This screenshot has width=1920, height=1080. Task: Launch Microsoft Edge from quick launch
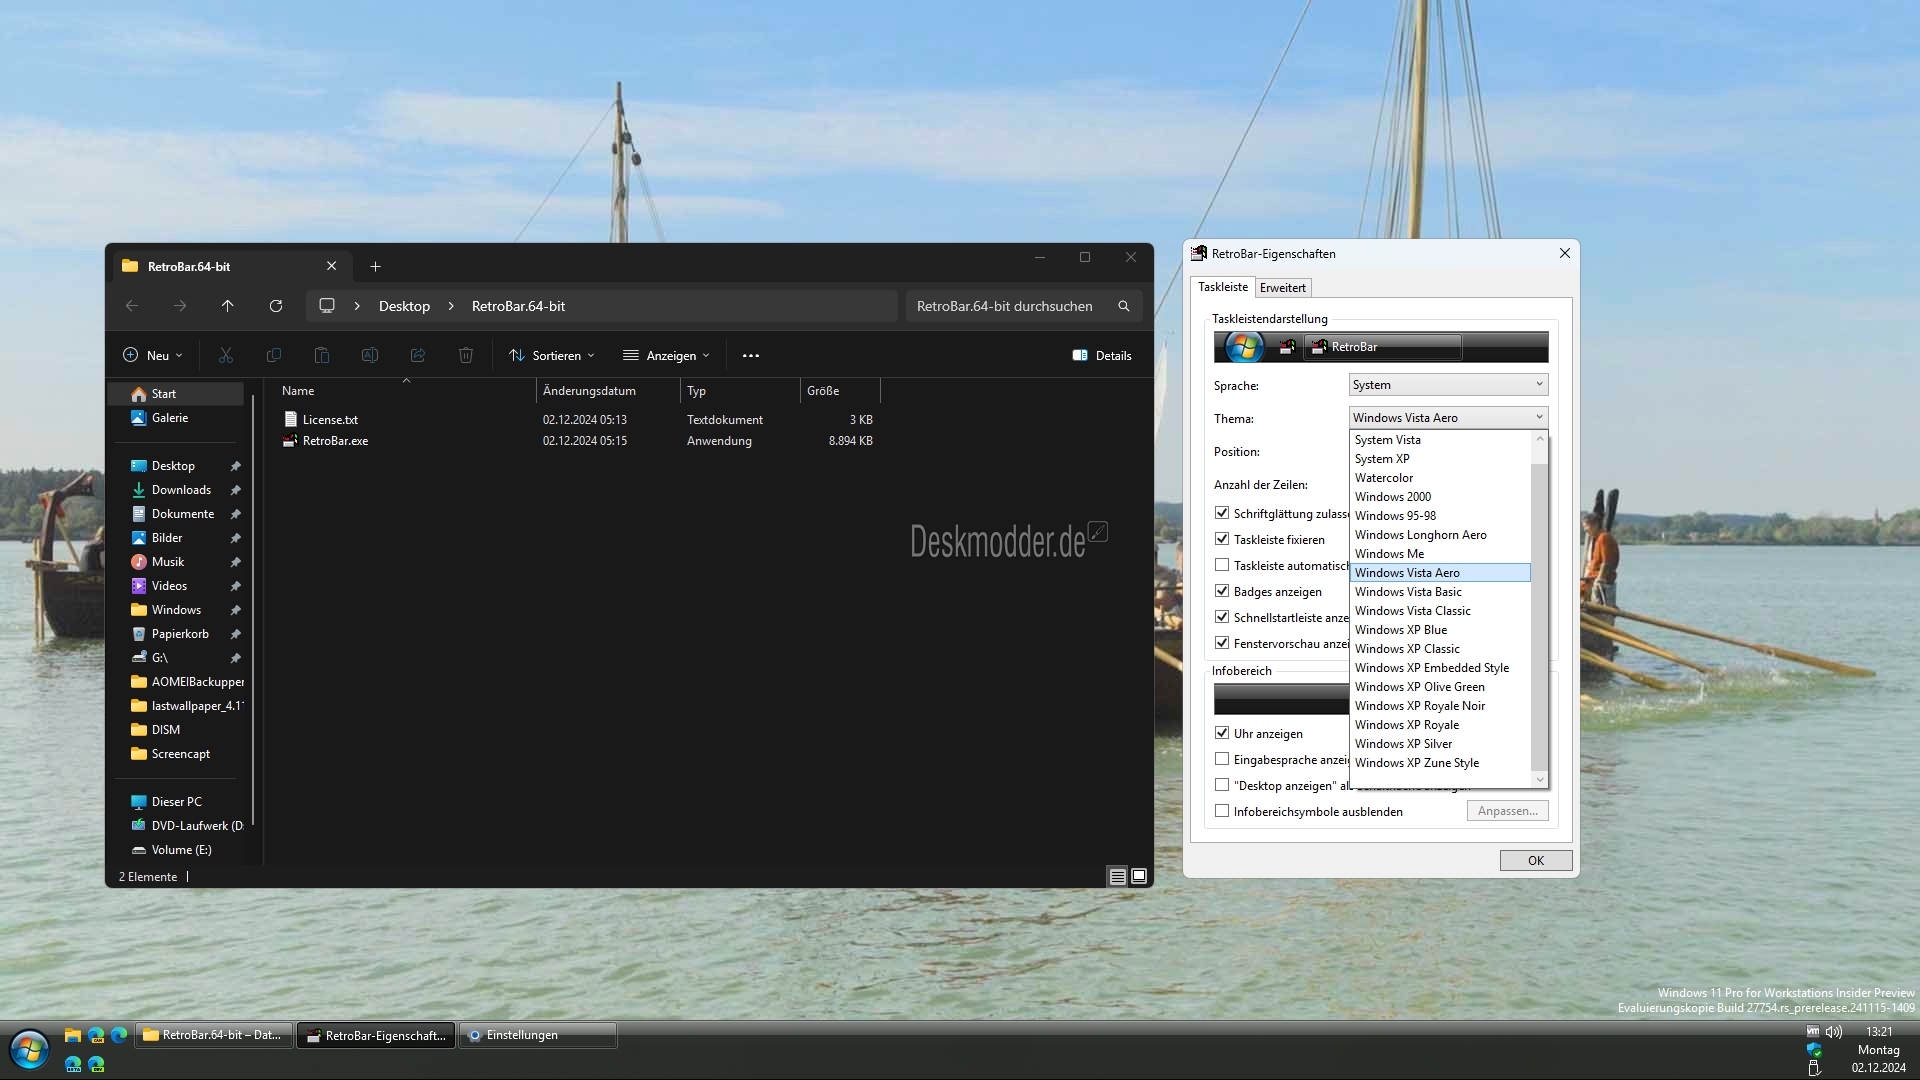click(119, 1035)
